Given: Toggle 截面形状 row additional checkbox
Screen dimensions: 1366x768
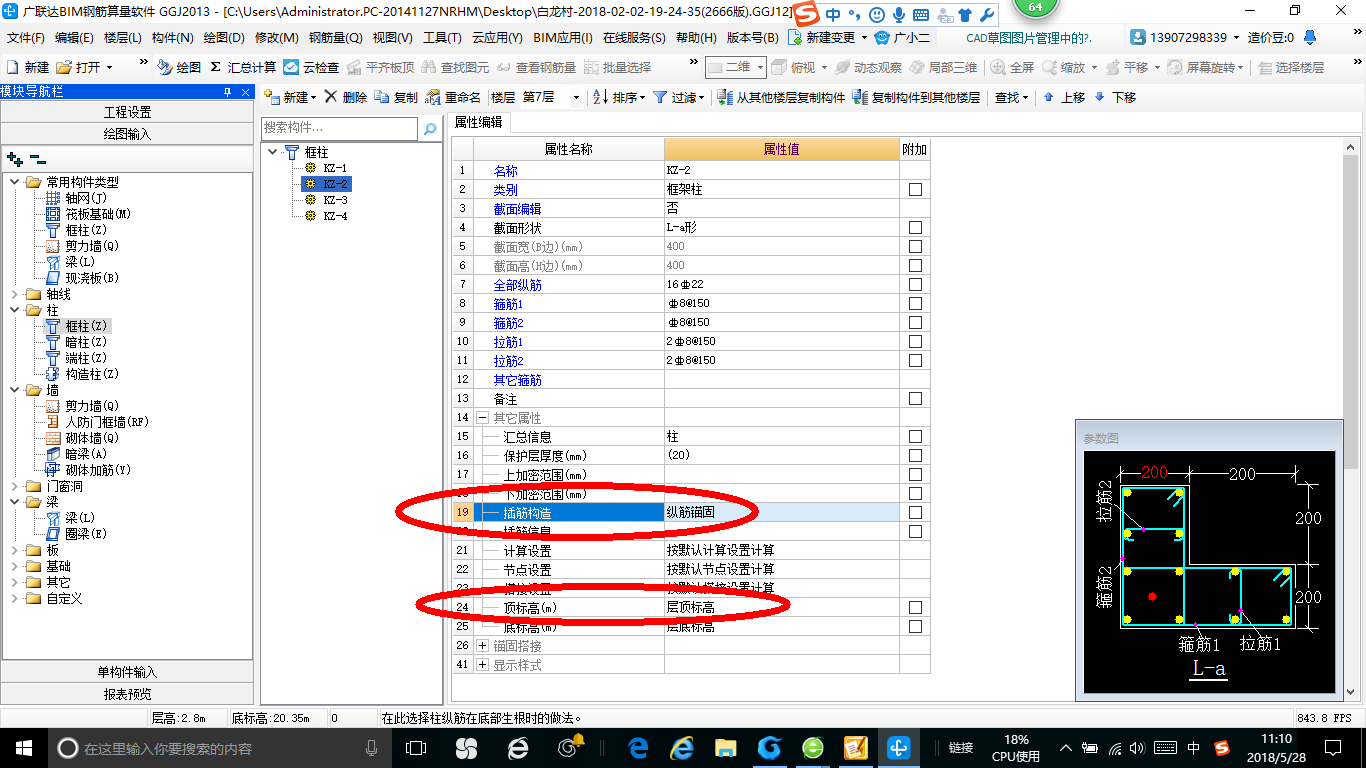Looking at the screenshot, I should coord(915,228).
